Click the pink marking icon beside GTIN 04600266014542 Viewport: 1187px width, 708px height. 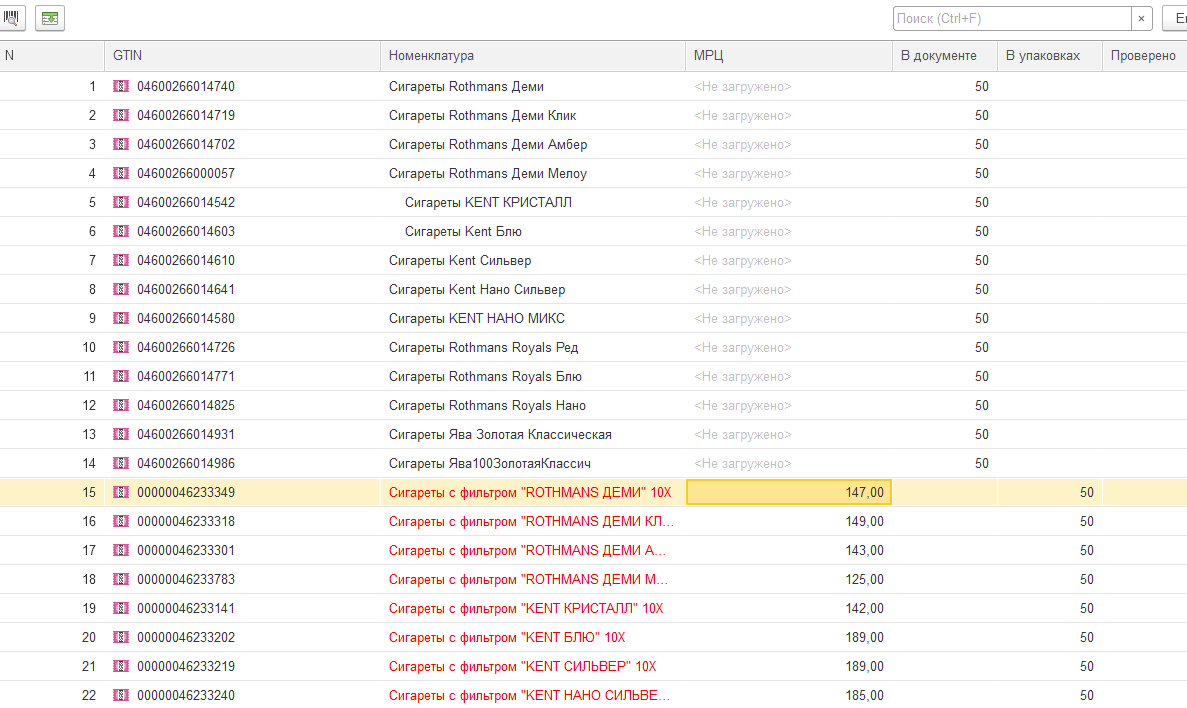[121, 203]
